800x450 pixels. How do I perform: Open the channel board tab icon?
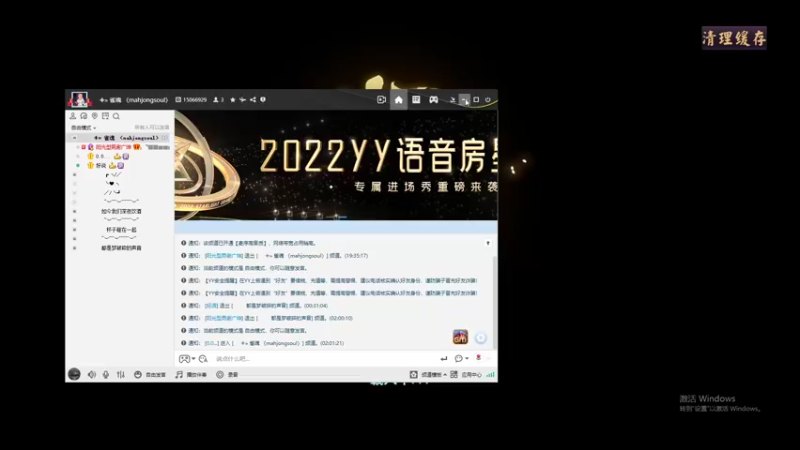tap(416, 99)
